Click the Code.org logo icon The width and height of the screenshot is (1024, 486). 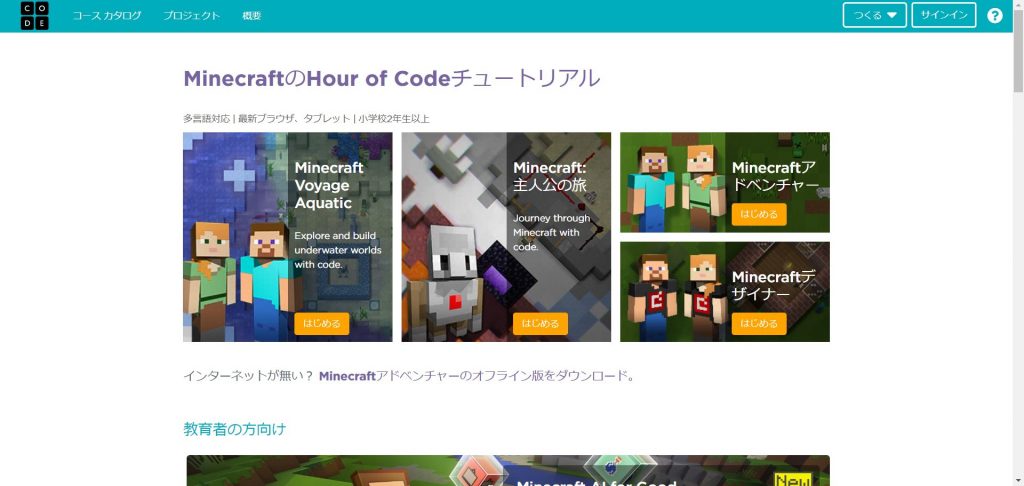click(x=34, y=16)
